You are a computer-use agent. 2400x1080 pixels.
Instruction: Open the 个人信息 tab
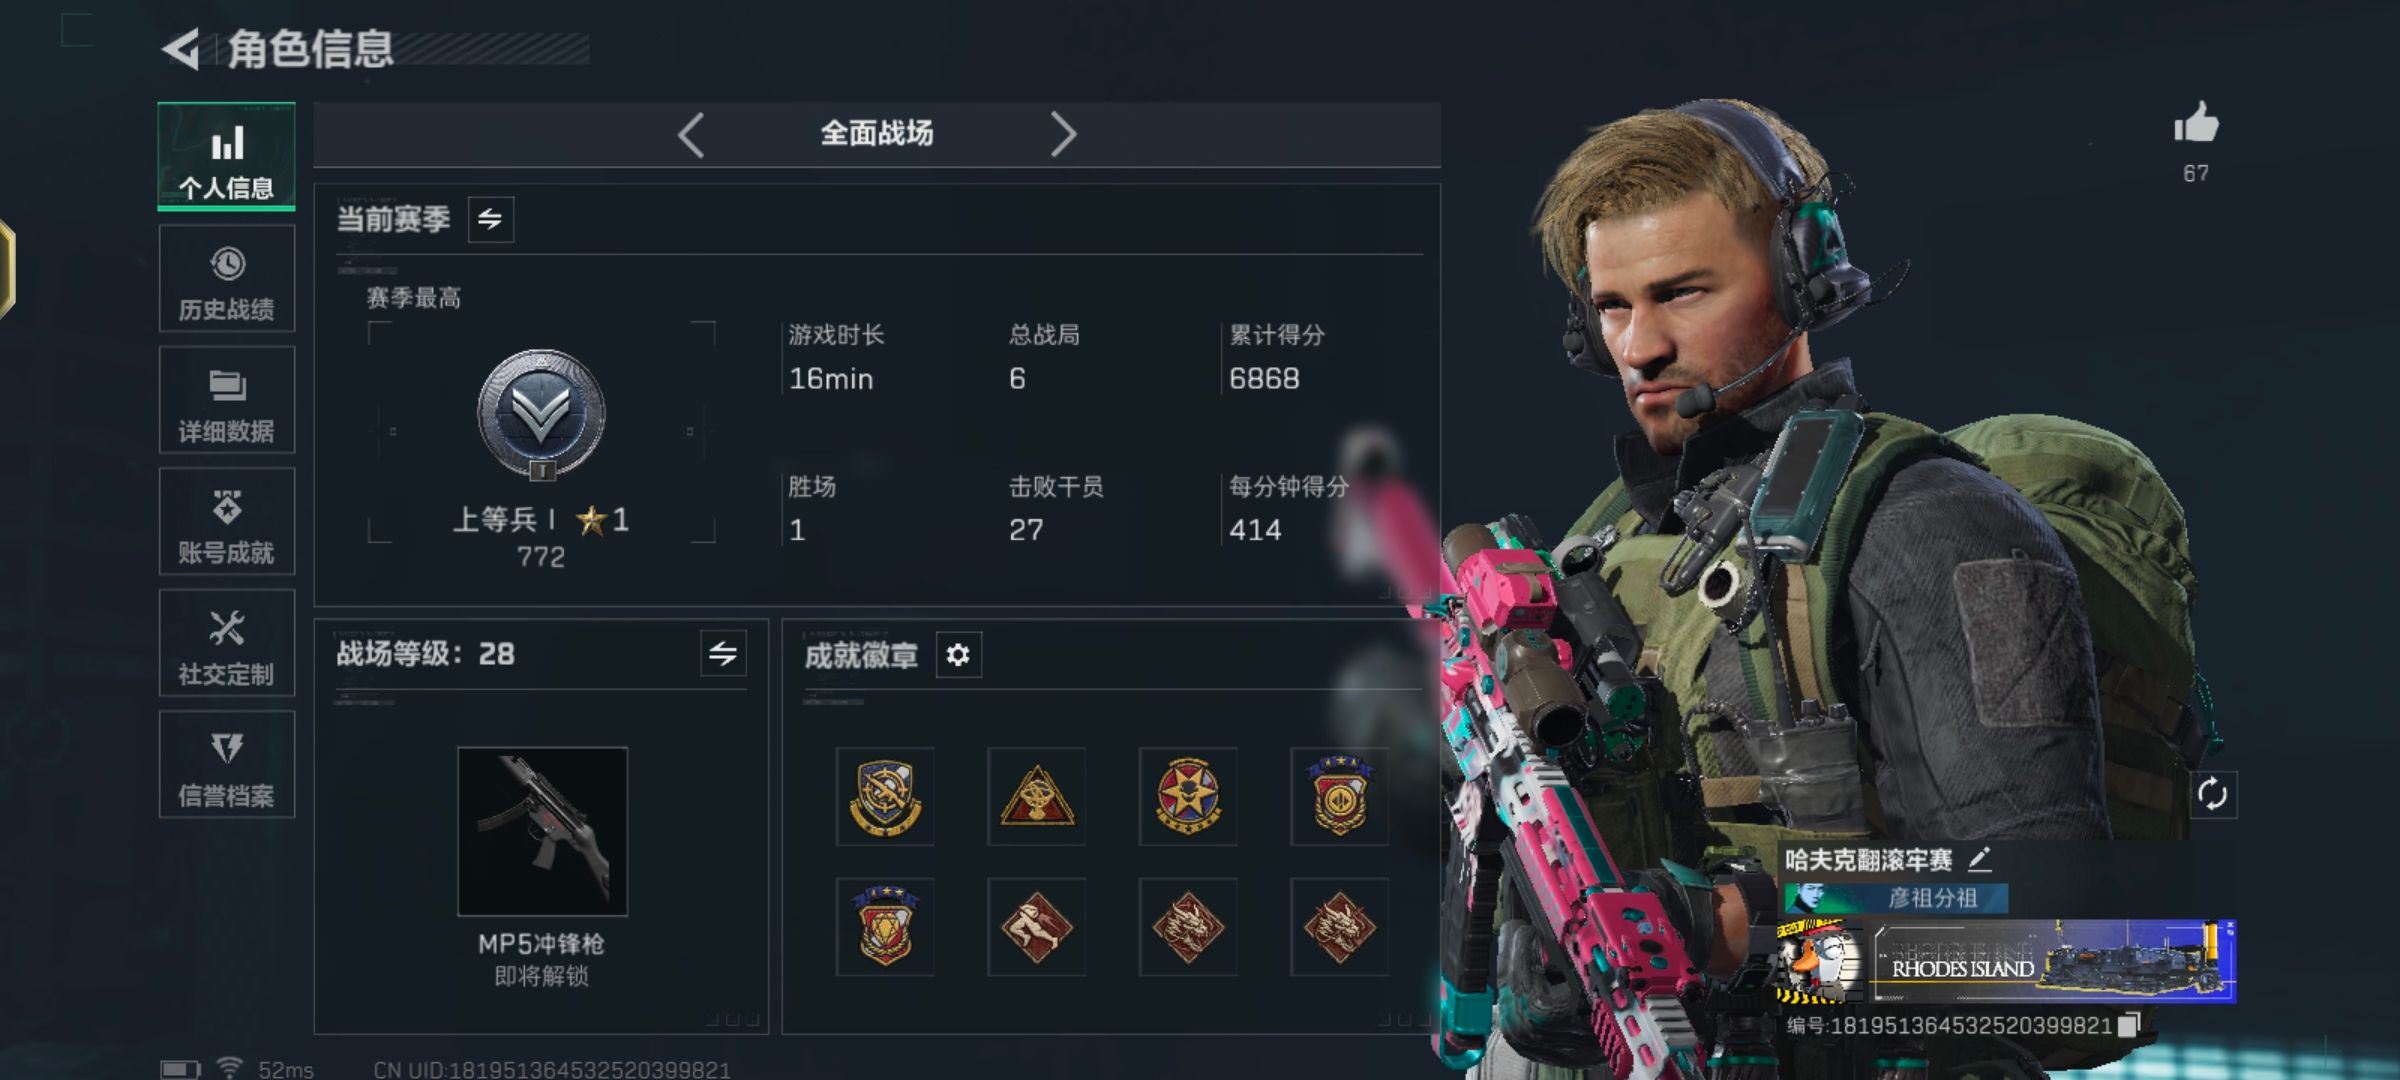click(x=227, y=156)
